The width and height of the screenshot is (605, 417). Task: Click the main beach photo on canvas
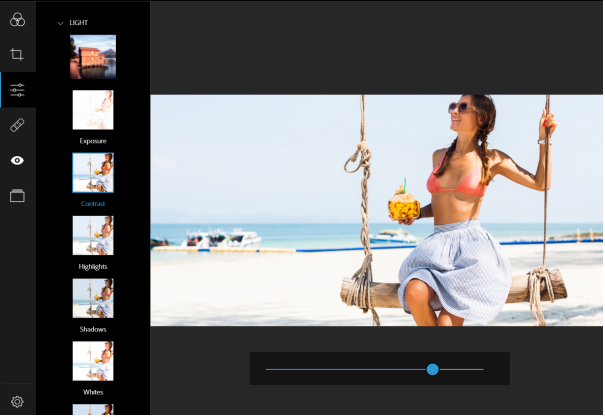tap(376, 210)
